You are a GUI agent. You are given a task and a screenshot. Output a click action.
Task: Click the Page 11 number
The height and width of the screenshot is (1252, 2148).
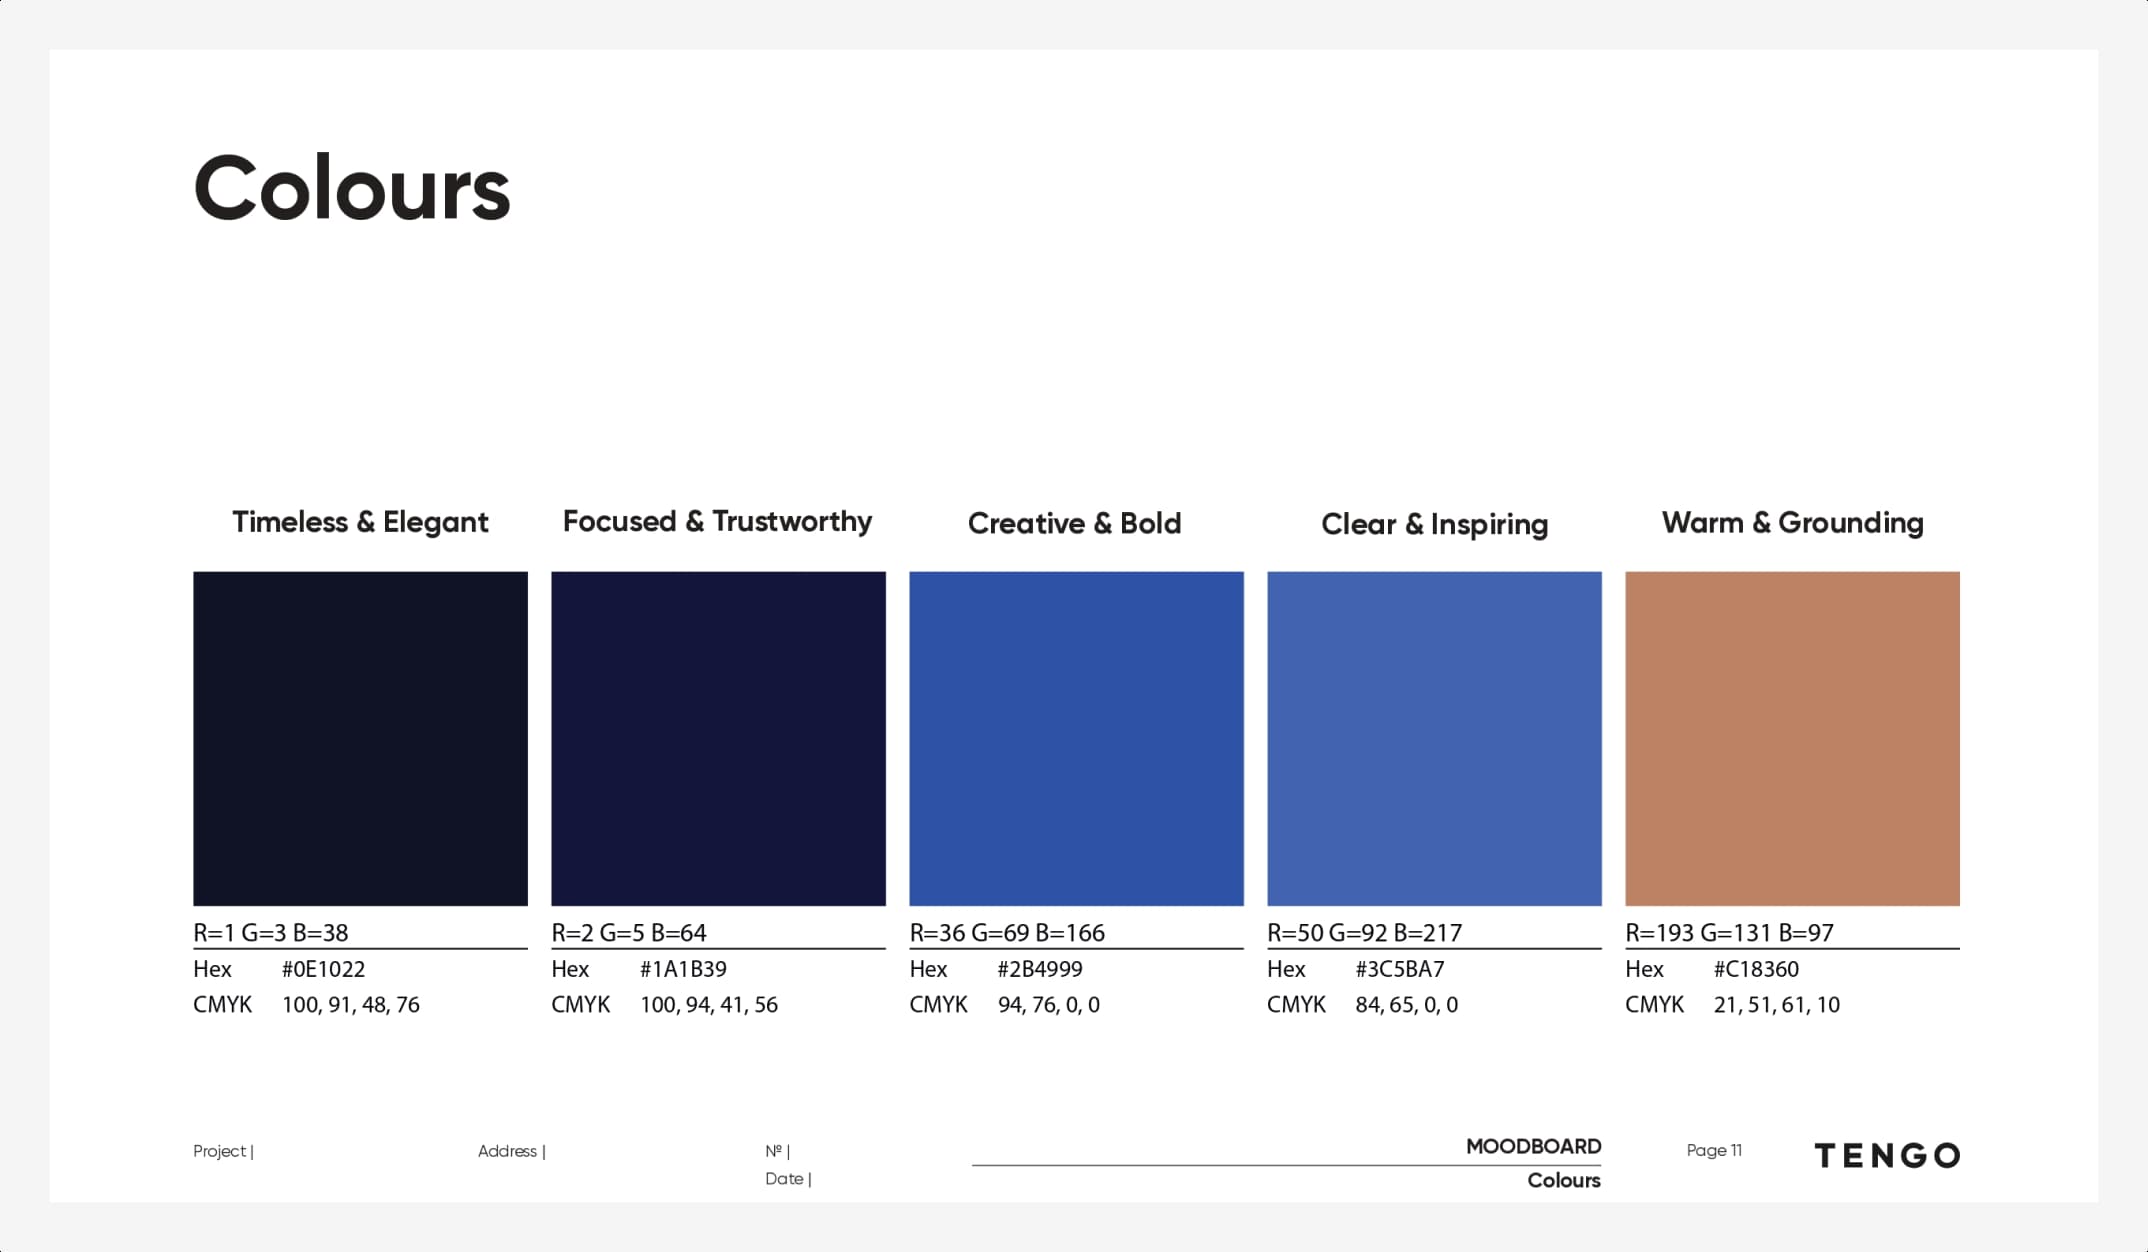pos(1714,1150)
